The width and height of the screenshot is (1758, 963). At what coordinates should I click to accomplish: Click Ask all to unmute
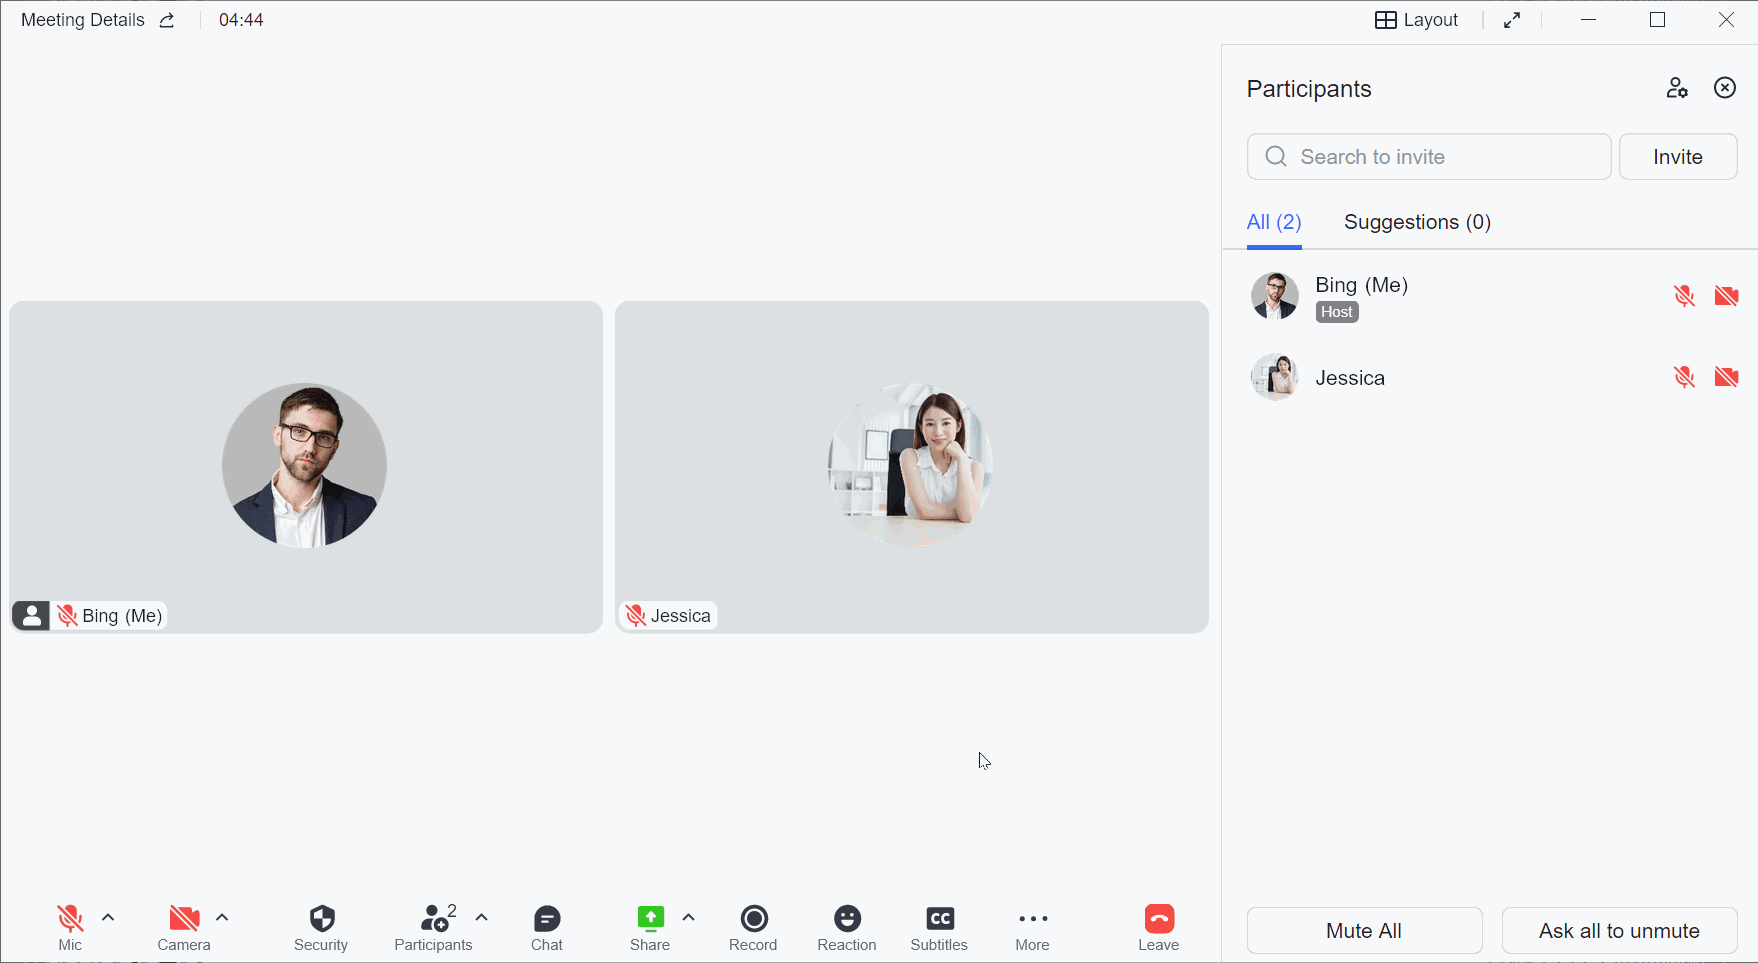1619,930
